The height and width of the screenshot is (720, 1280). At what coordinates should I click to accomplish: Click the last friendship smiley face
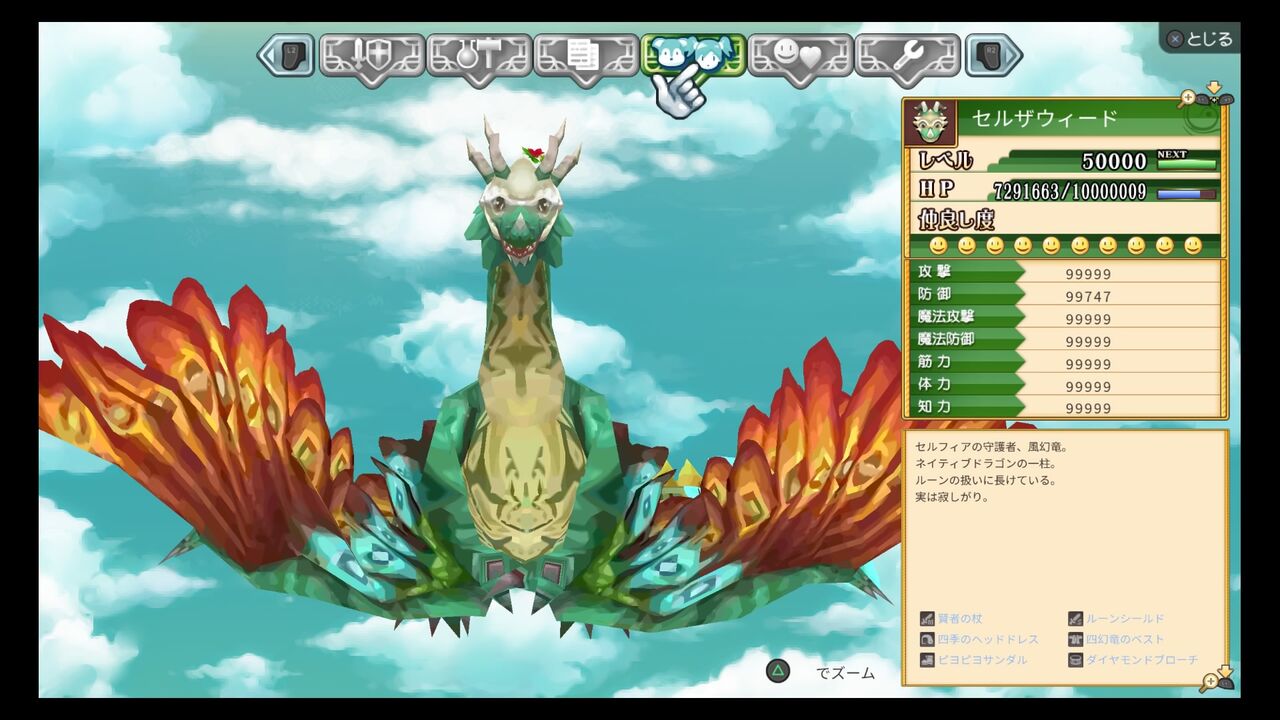1193,245
